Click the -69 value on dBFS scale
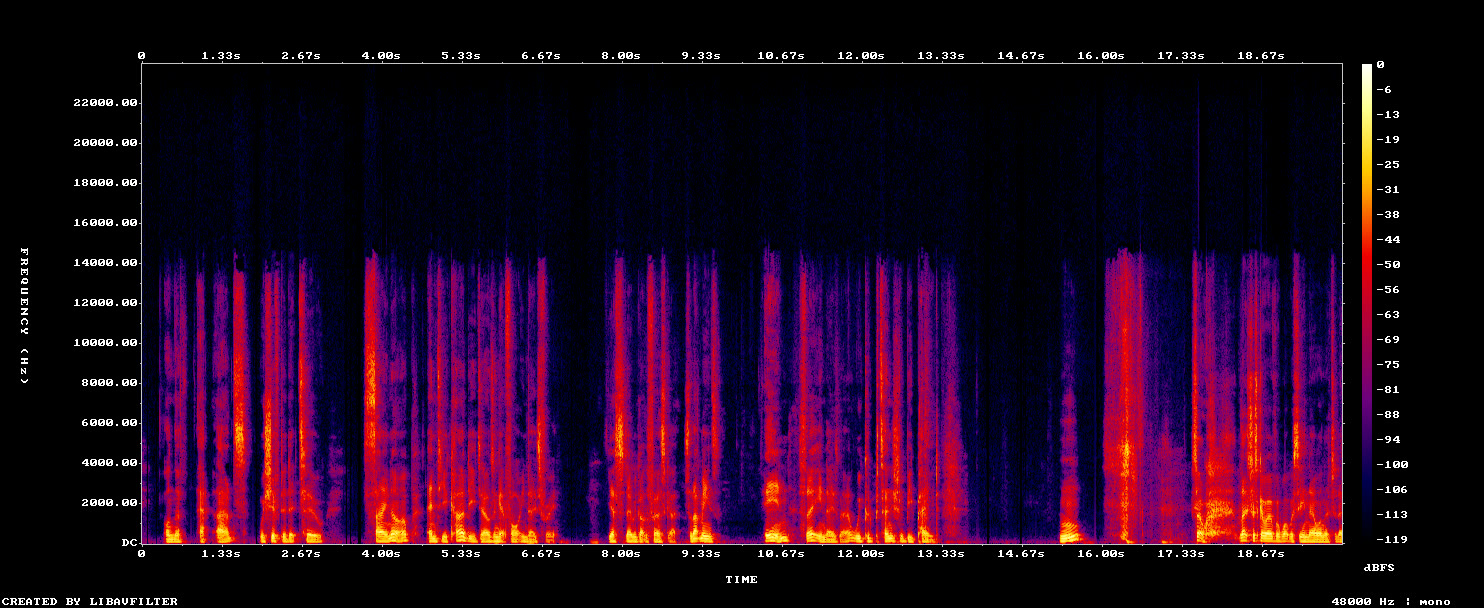 [1388, 340]
